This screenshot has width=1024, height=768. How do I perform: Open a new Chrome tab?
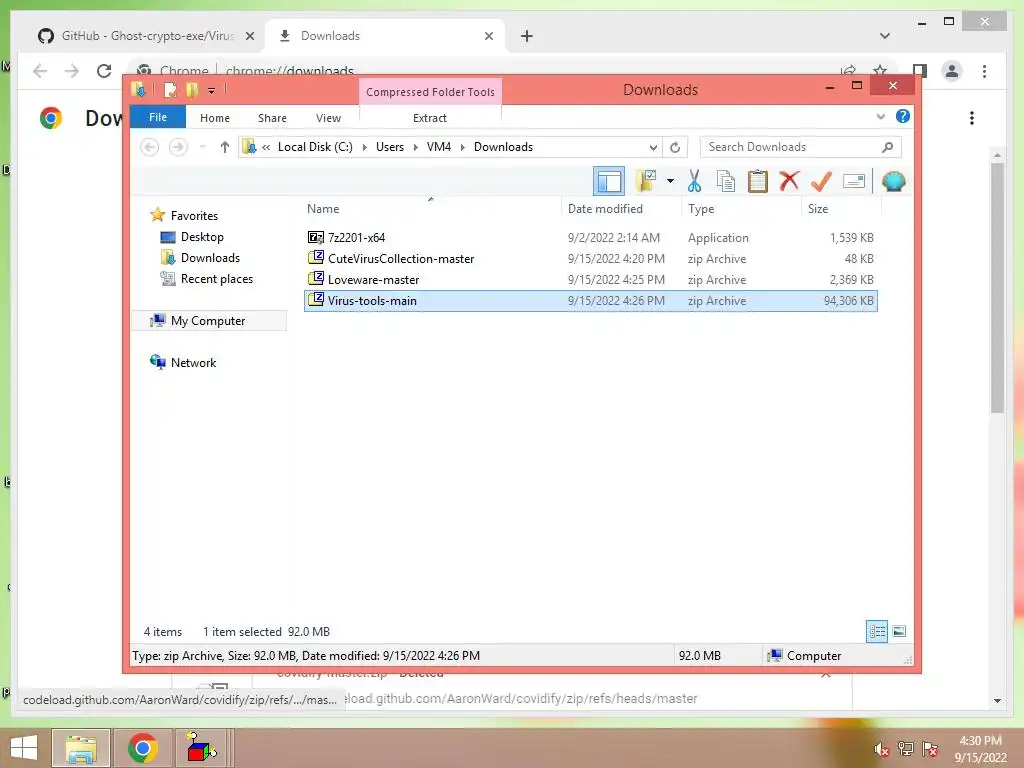pyautogui.click(x=526, y=36)
